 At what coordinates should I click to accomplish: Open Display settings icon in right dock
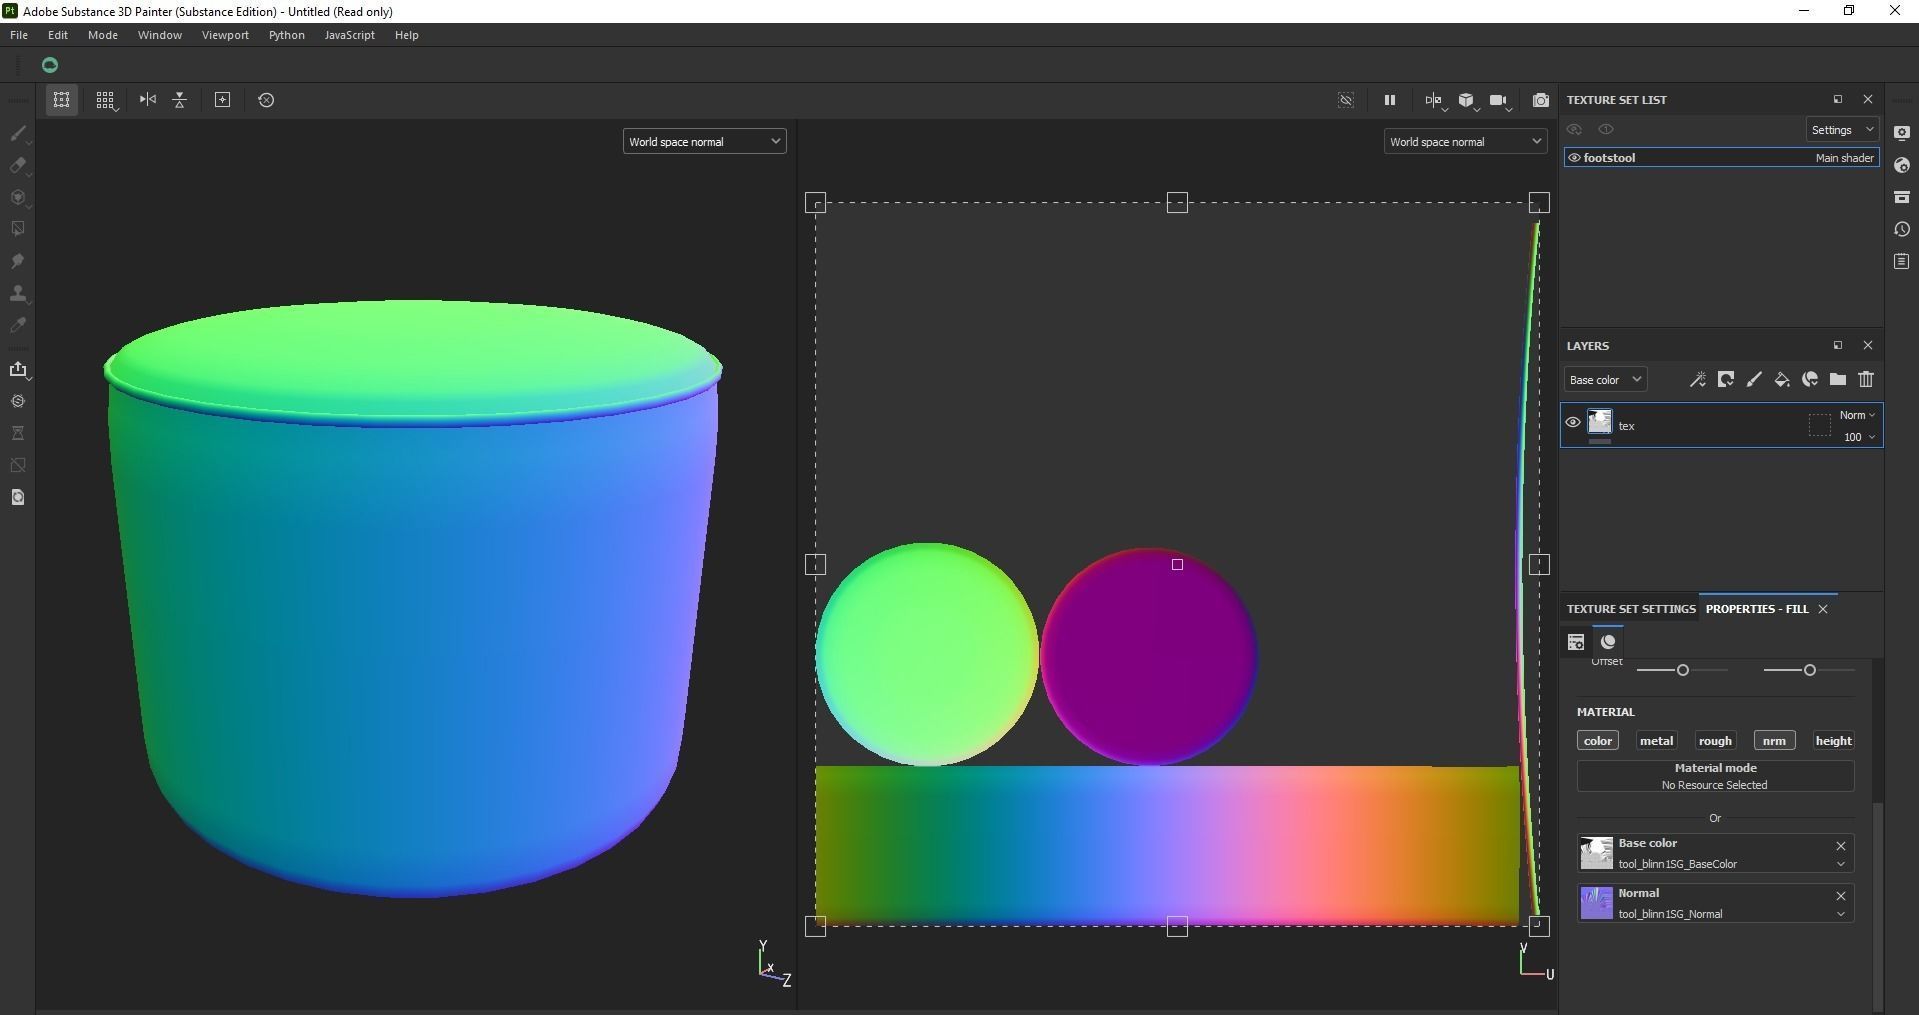click(x=1902, y=133)
